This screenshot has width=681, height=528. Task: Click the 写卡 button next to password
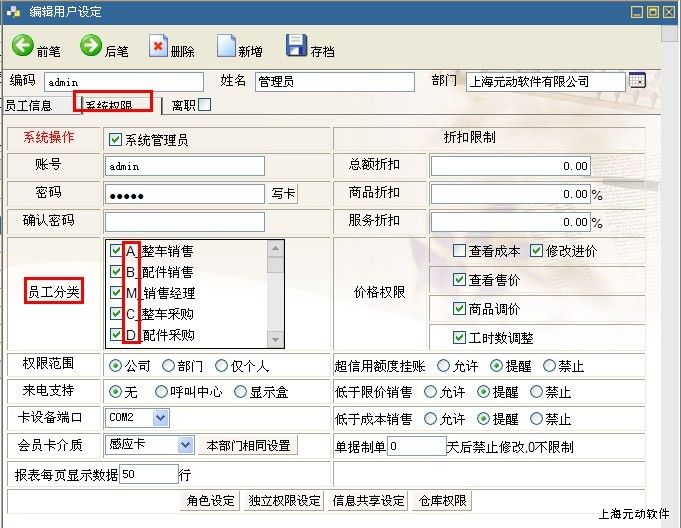tap(283, 194)
